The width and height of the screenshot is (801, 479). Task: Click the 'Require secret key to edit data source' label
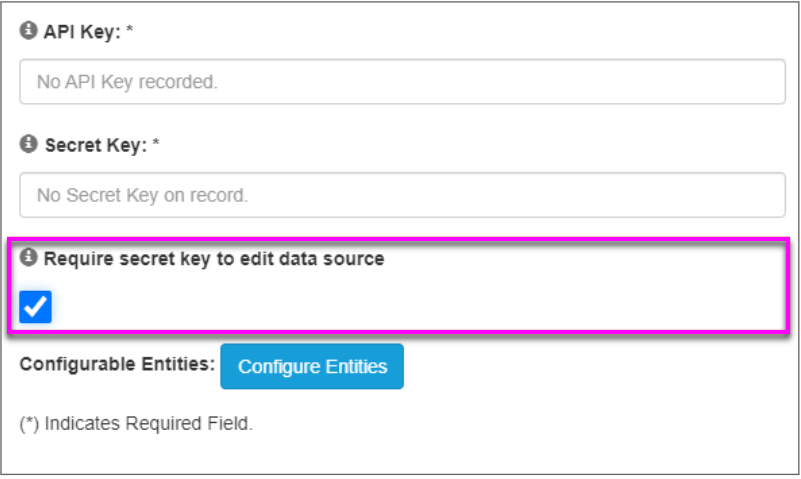pos(213,258)
